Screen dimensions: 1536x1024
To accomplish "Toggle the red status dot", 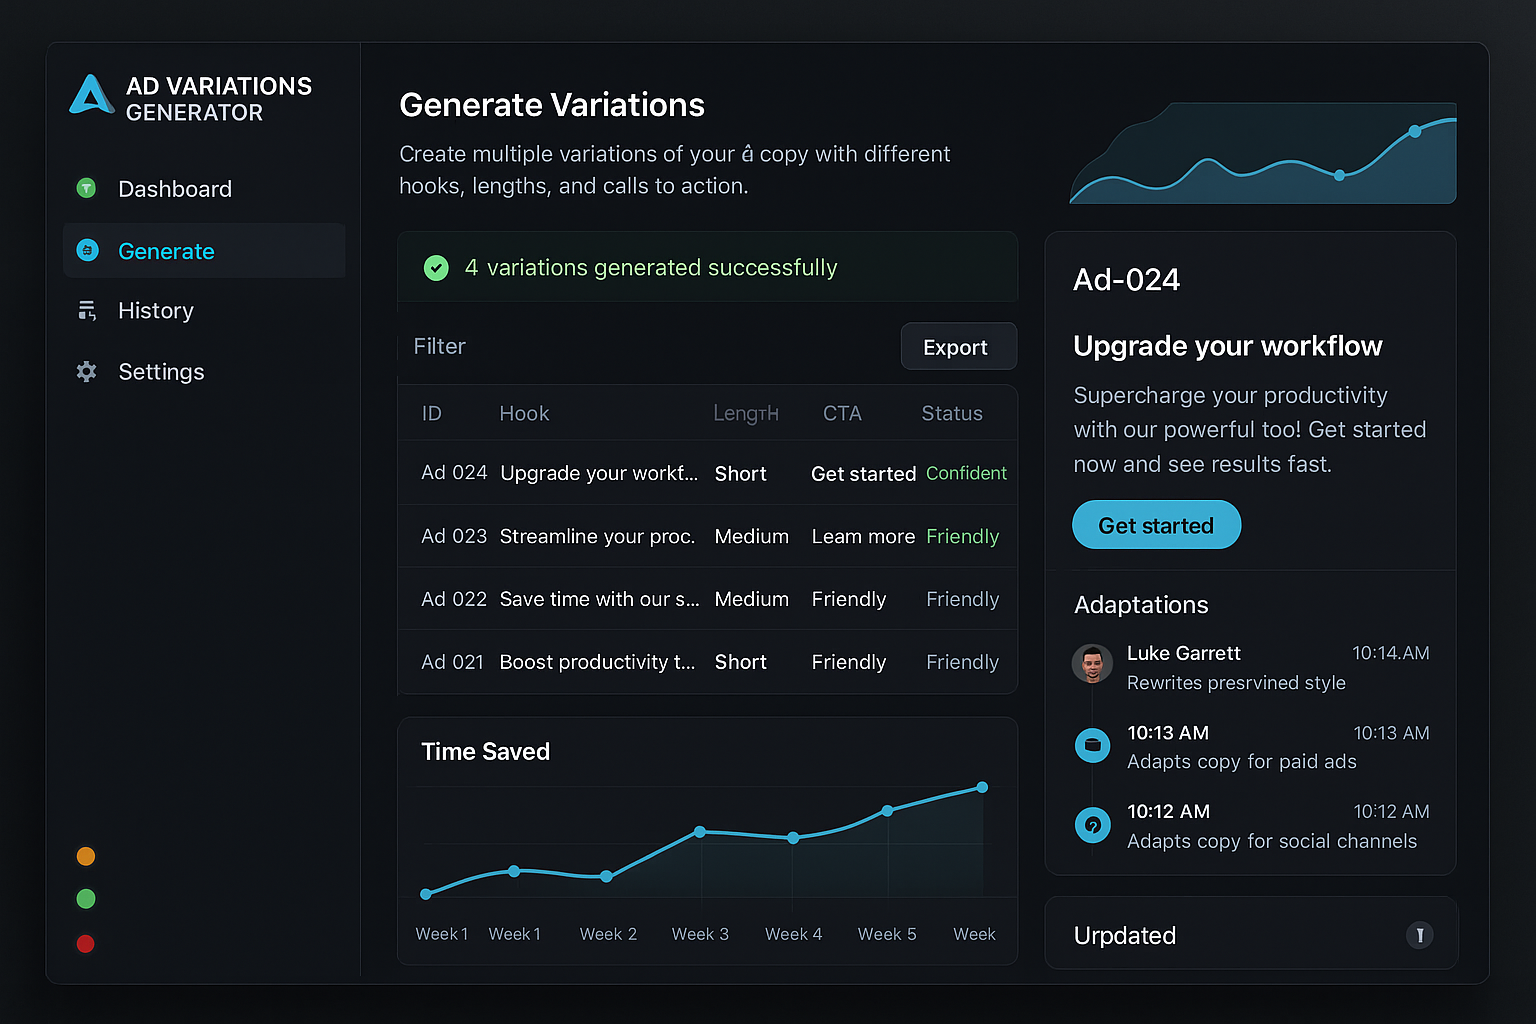I will [x=85, y=943].
